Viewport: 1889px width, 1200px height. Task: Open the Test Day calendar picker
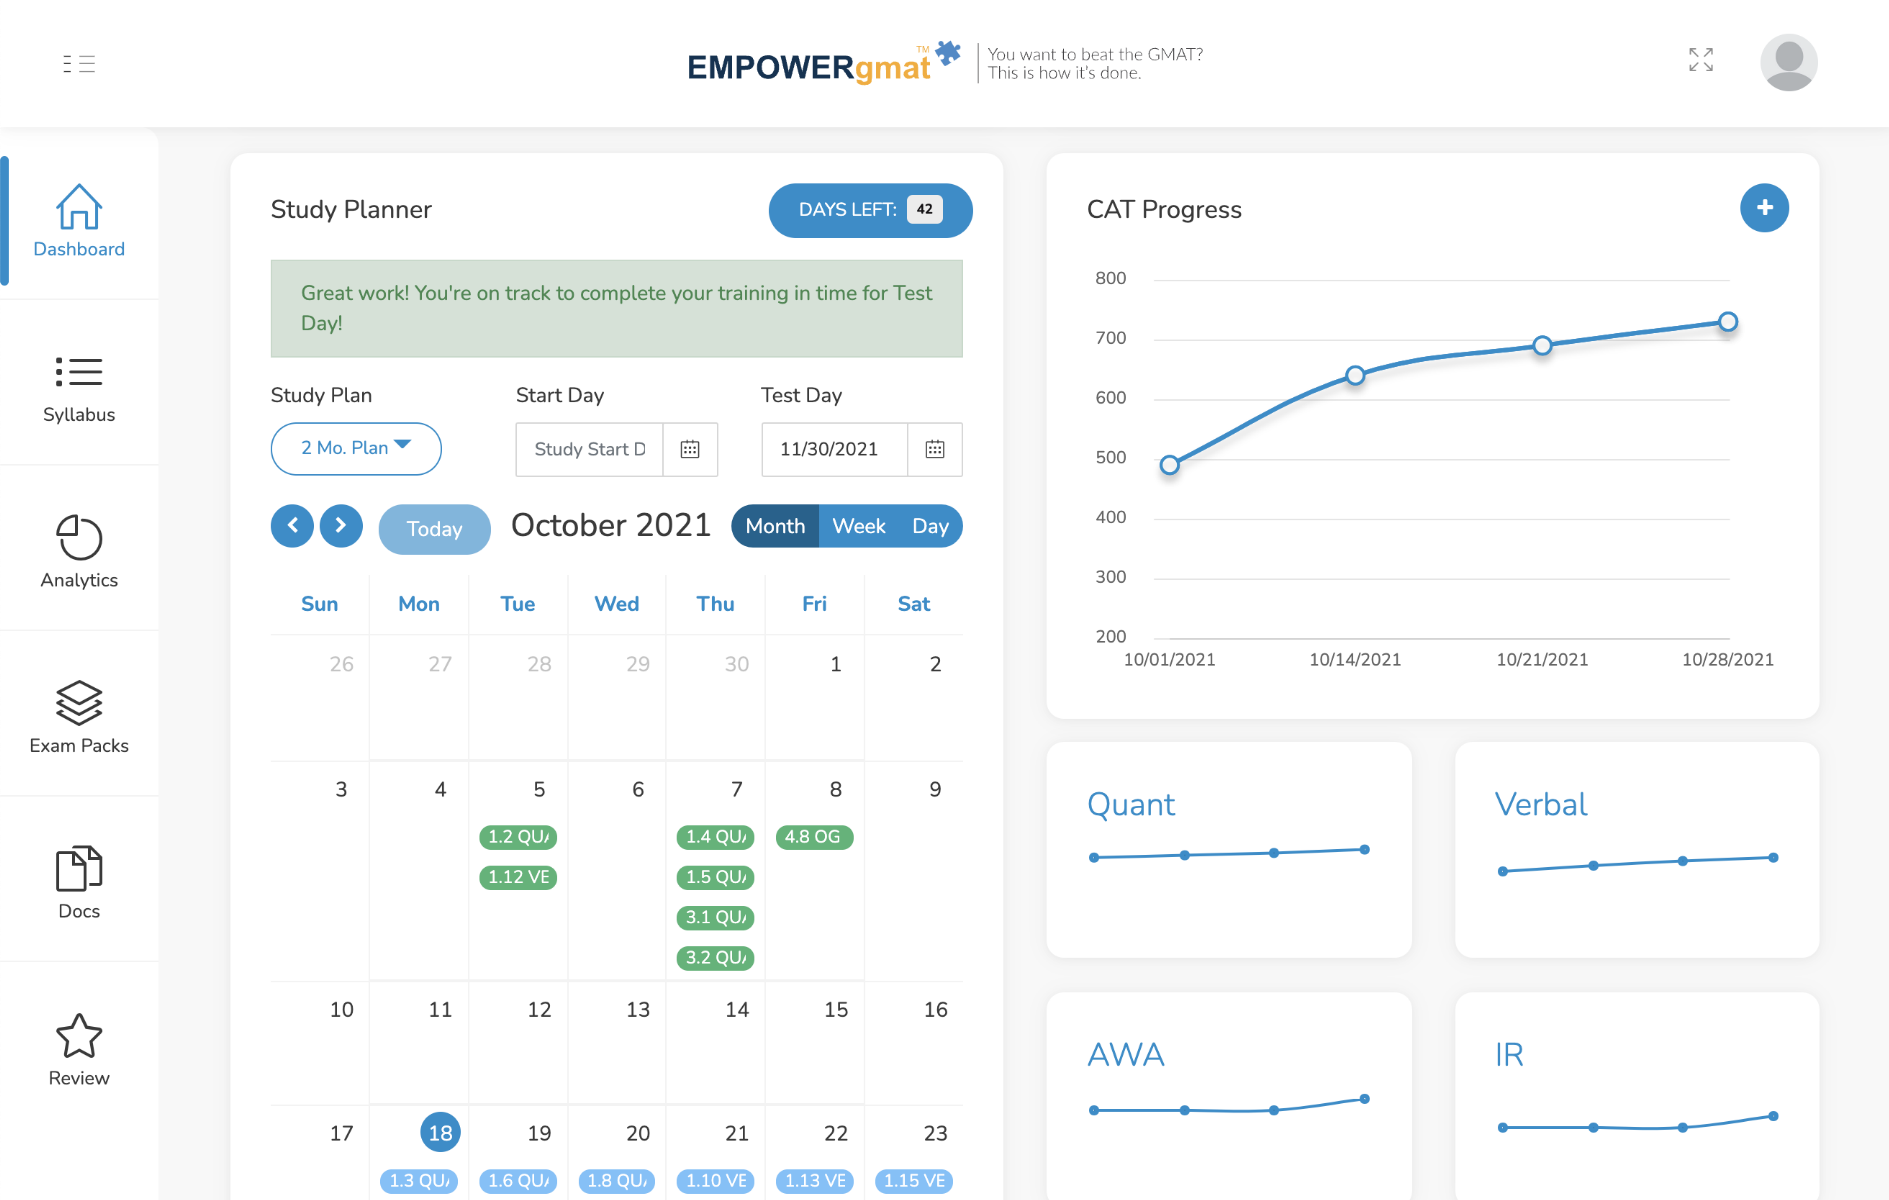point(935,449)
